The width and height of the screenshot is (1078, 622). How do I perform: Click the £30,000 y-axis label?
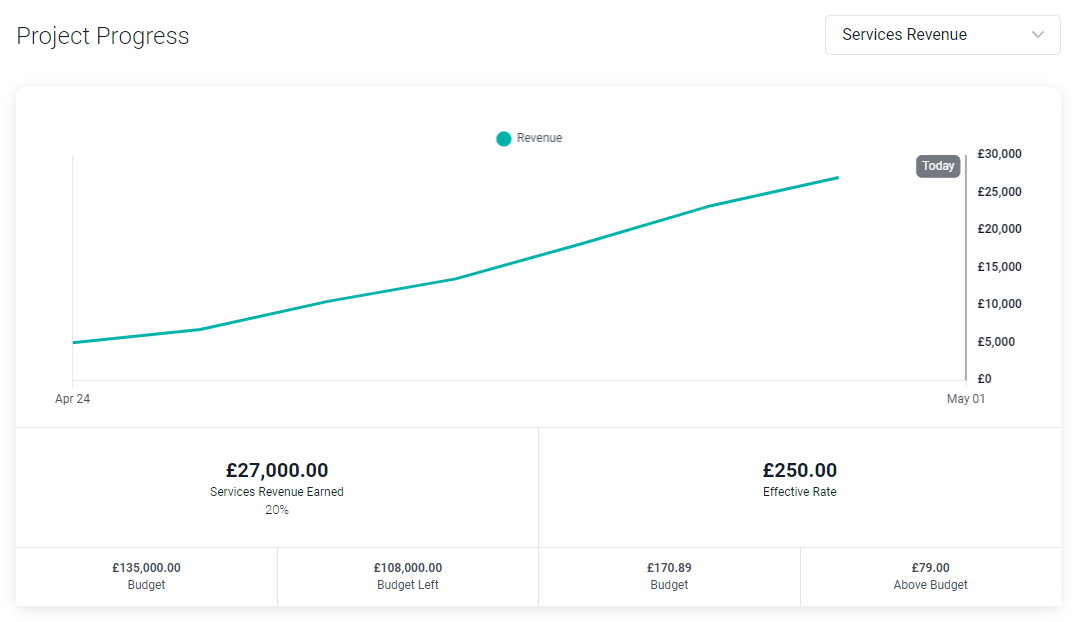[x=999, y=154]
